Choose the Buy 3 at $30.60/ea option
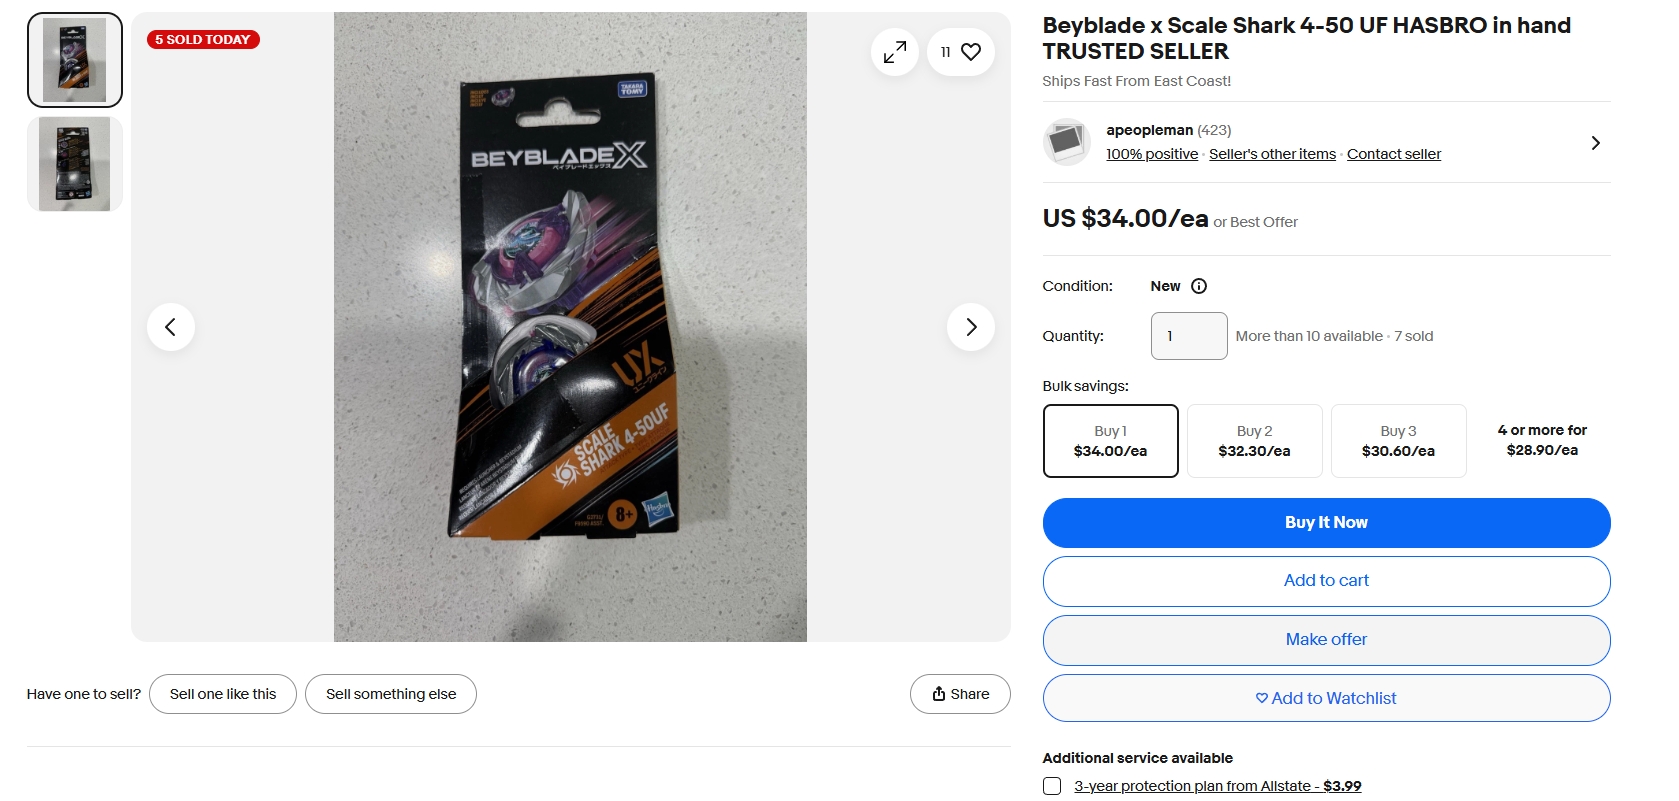1679x801 pixels. (x=1399, y=441)
